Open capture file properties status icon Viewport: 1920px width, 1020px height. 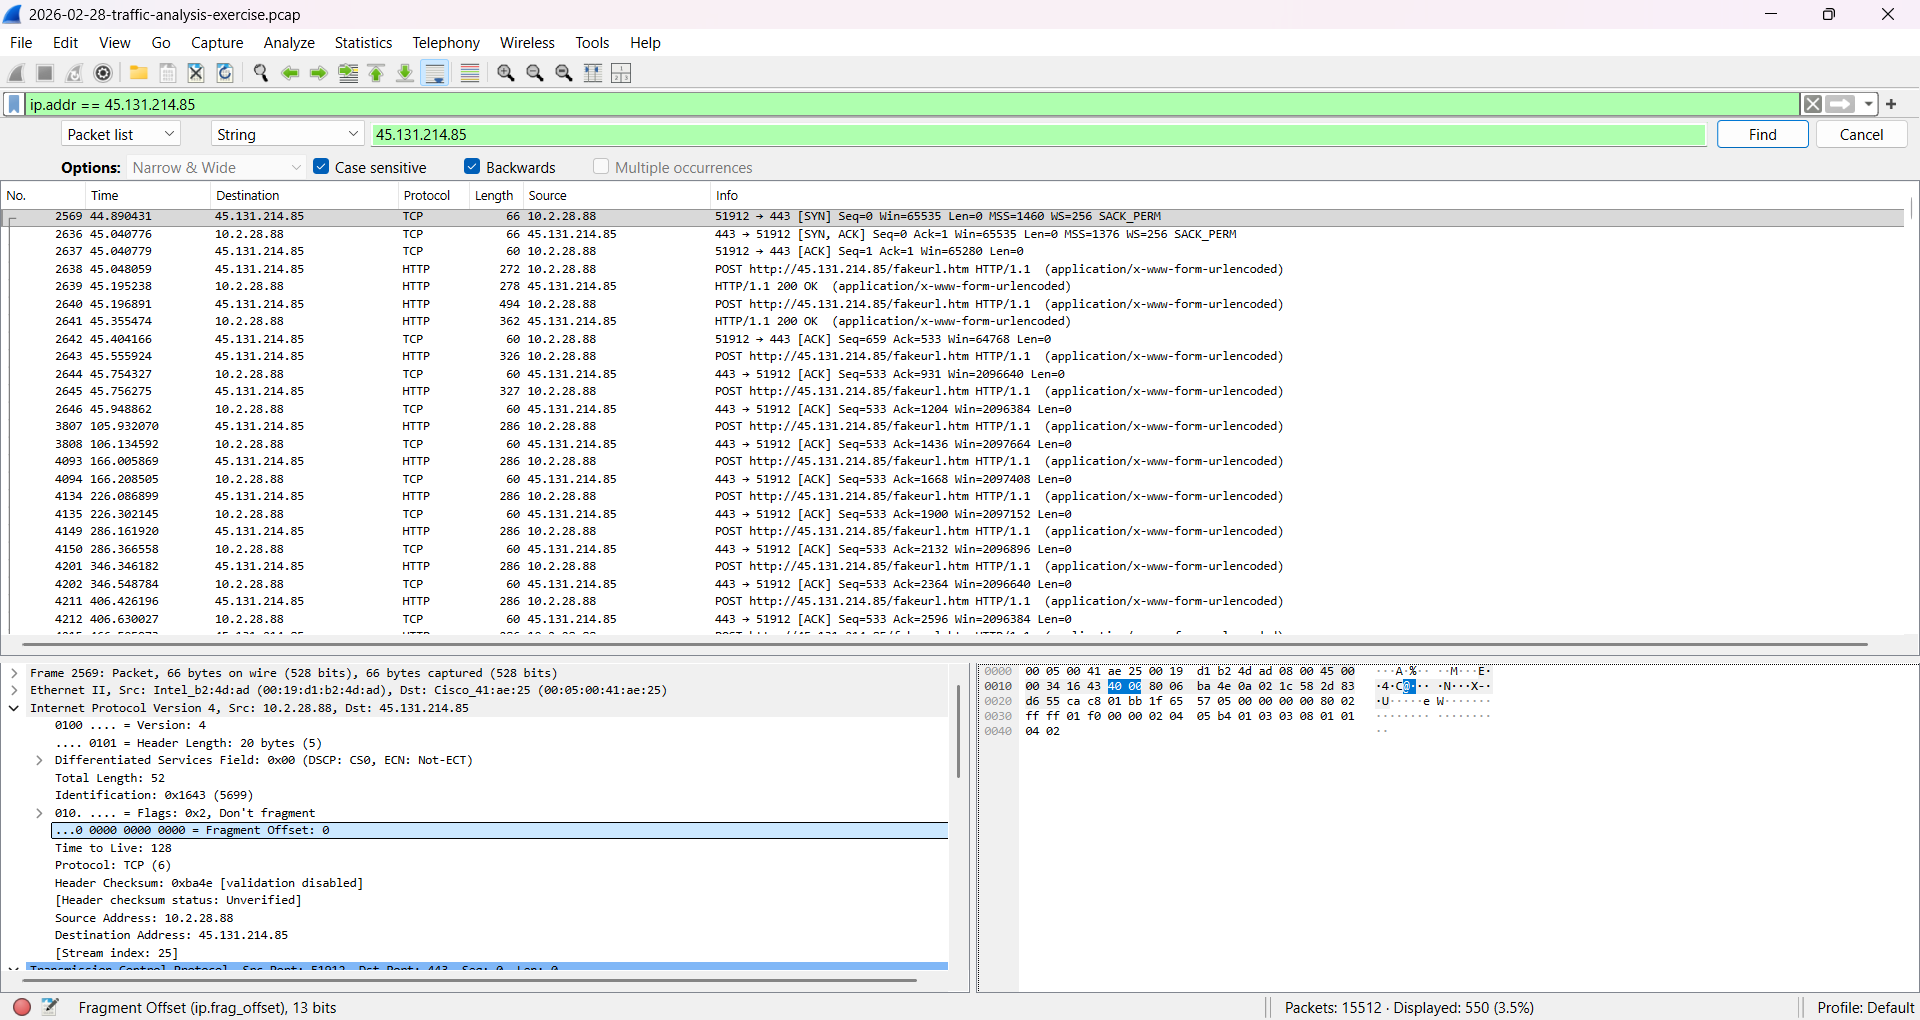click(x=51, y=1007)
